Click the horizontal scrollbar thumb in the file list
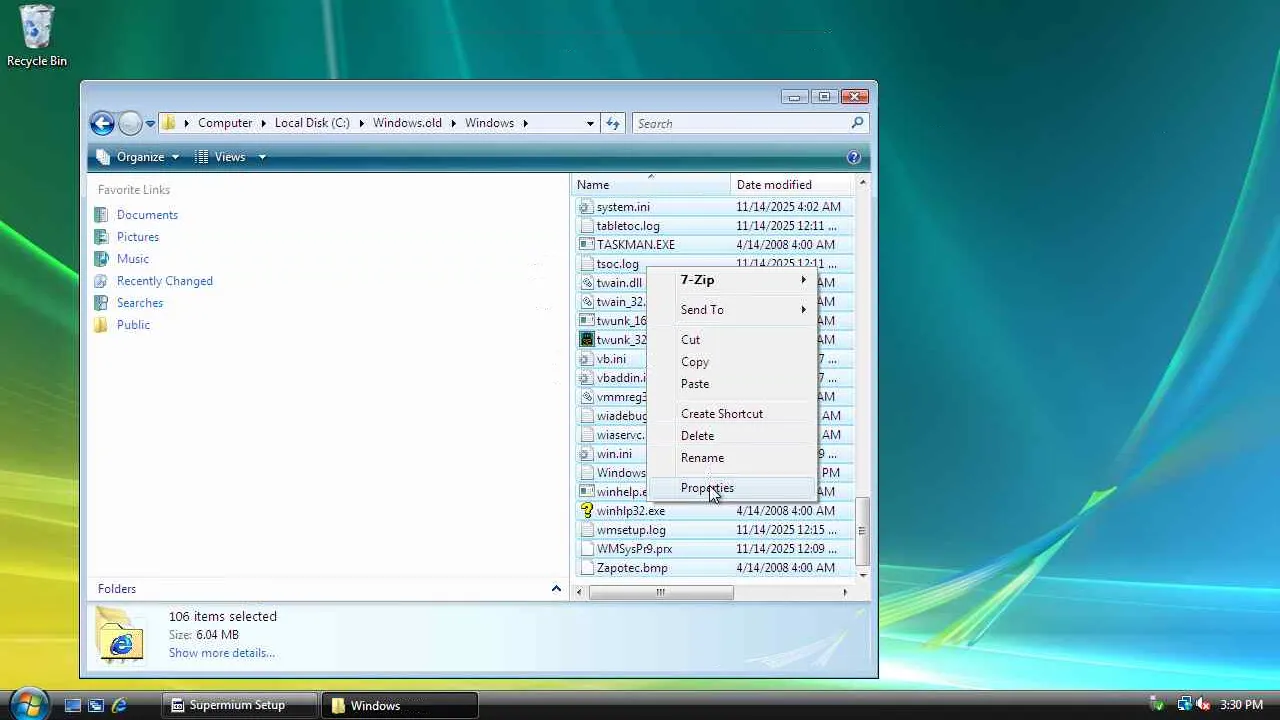 coord(660,592)
